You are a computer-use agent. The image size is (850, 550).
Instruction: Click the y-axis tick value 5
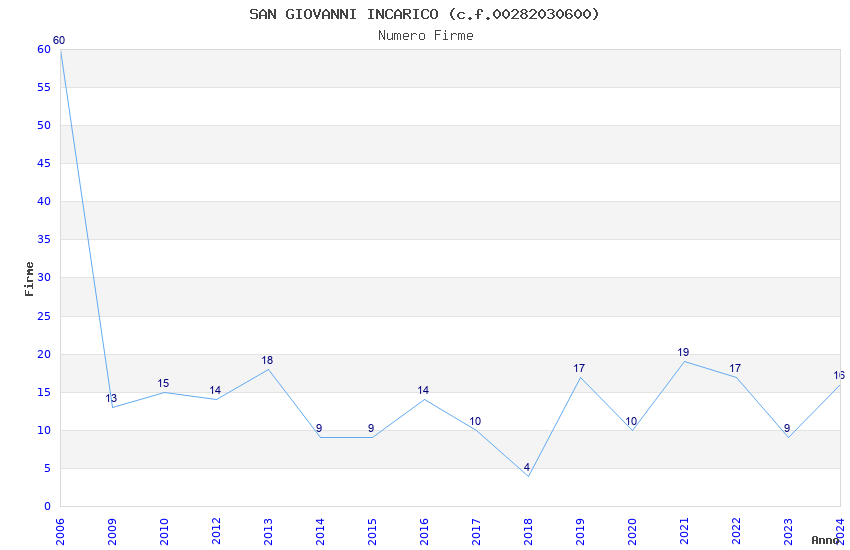click(x=47, y=468)
